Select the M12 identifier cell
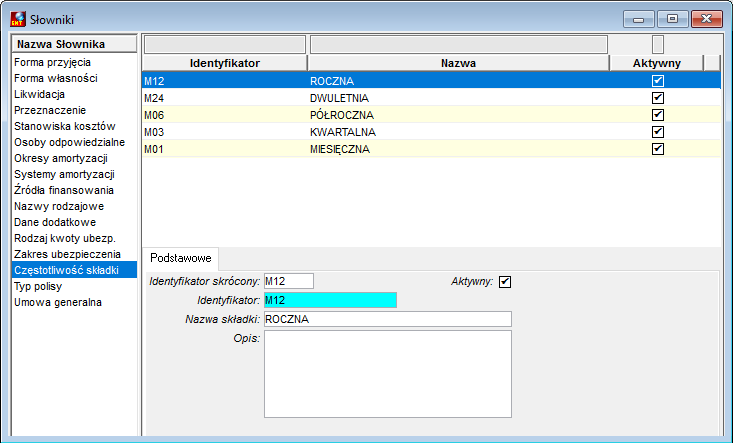The height and width of the screenshot is (443, 733). (225, 81)
